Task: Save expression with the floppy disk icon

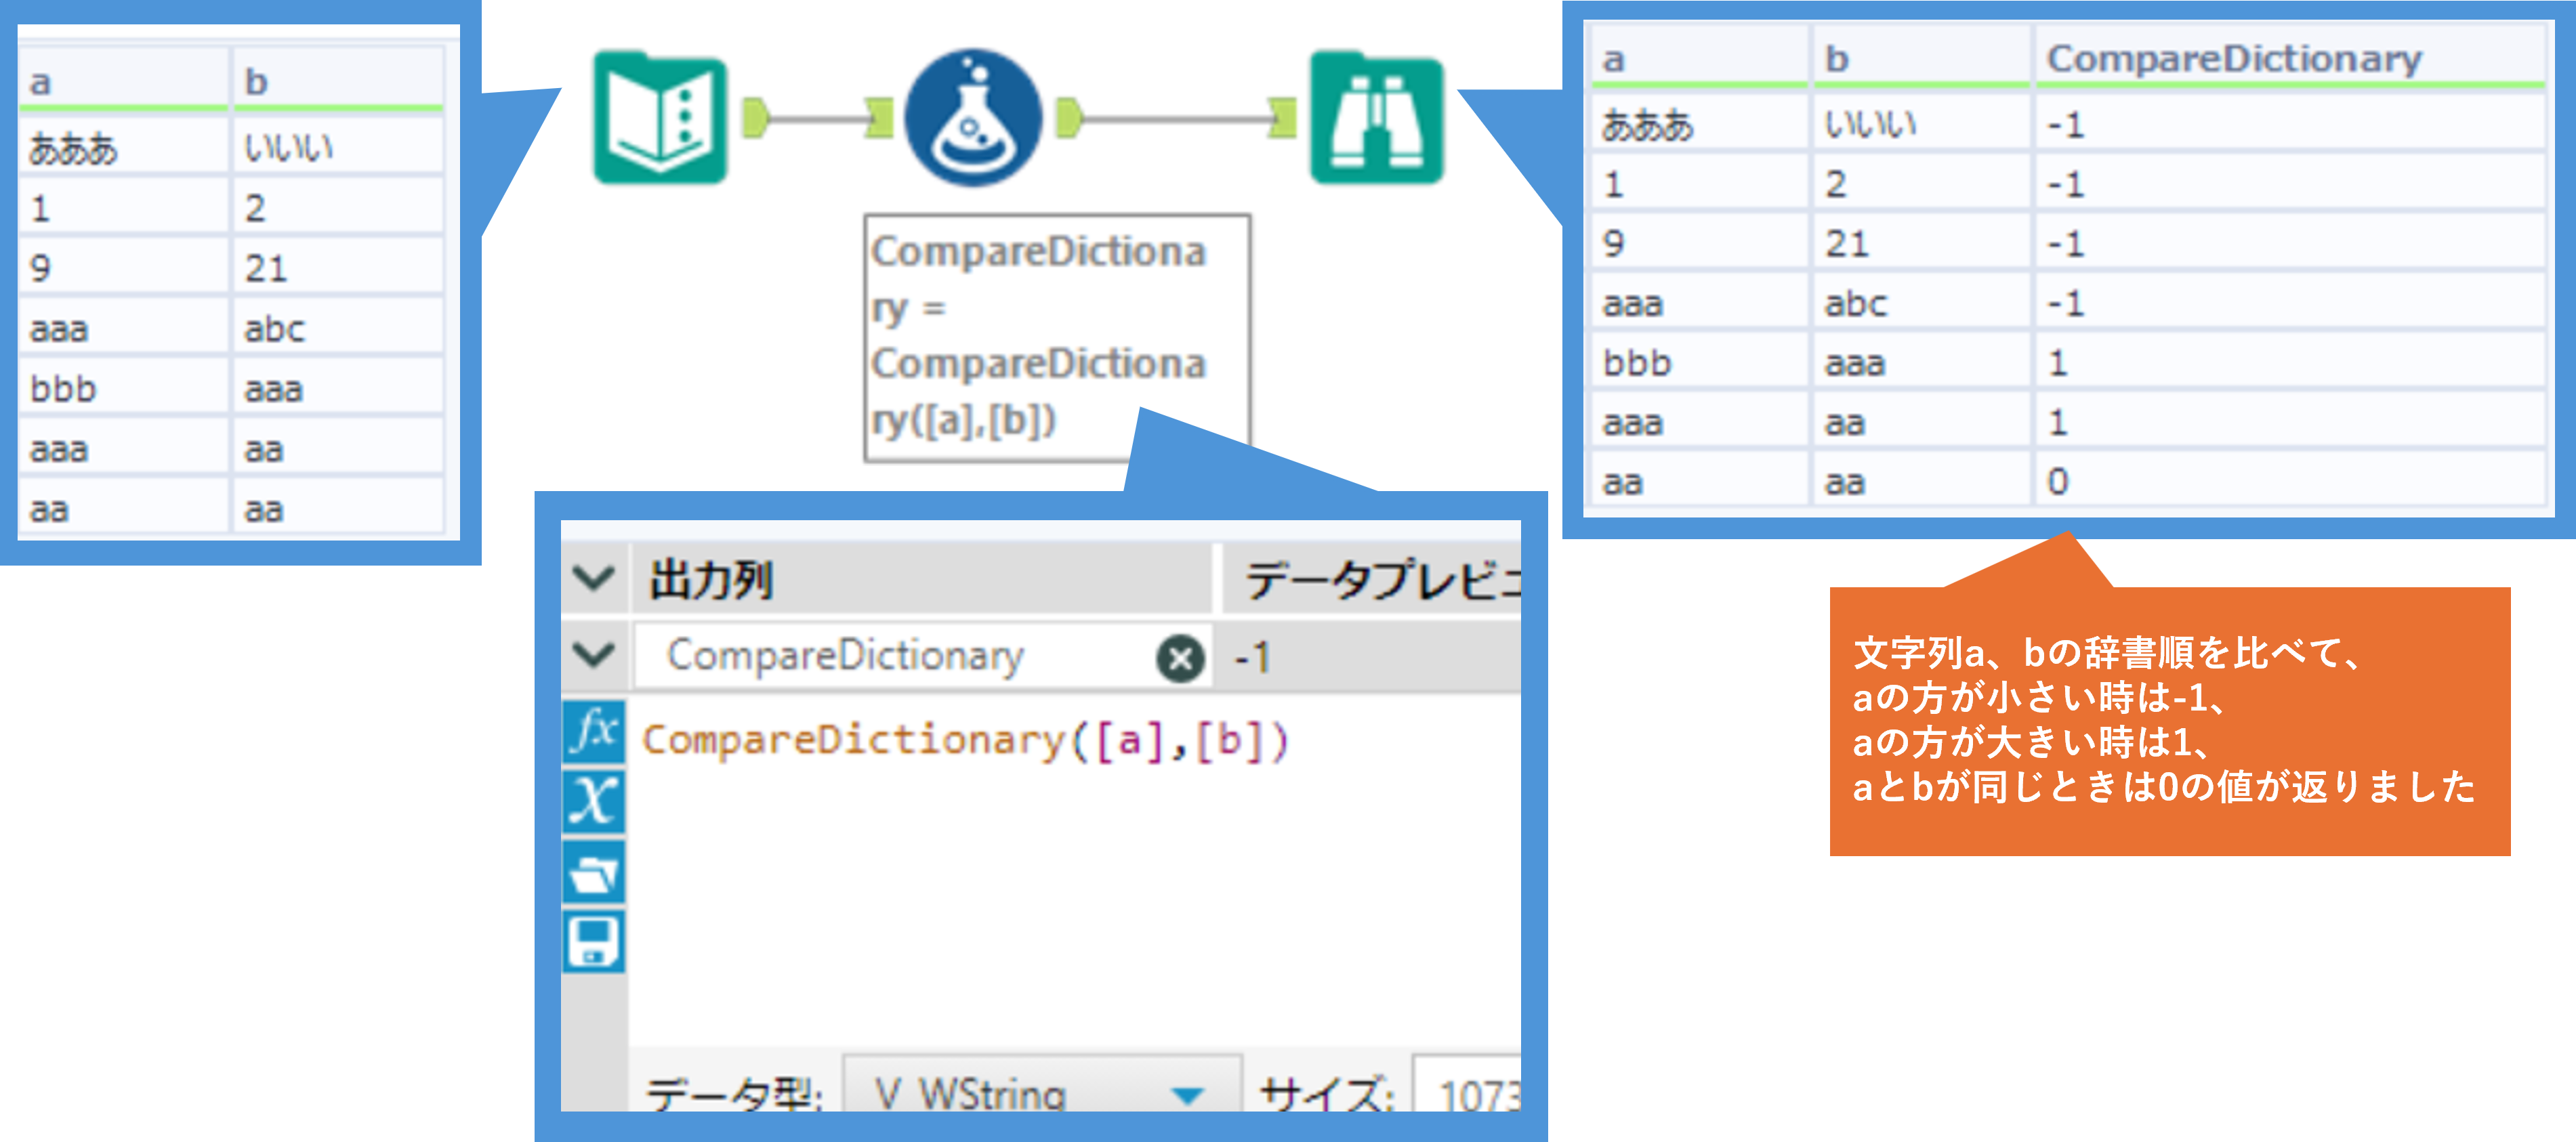Action: tap(594, 941)
